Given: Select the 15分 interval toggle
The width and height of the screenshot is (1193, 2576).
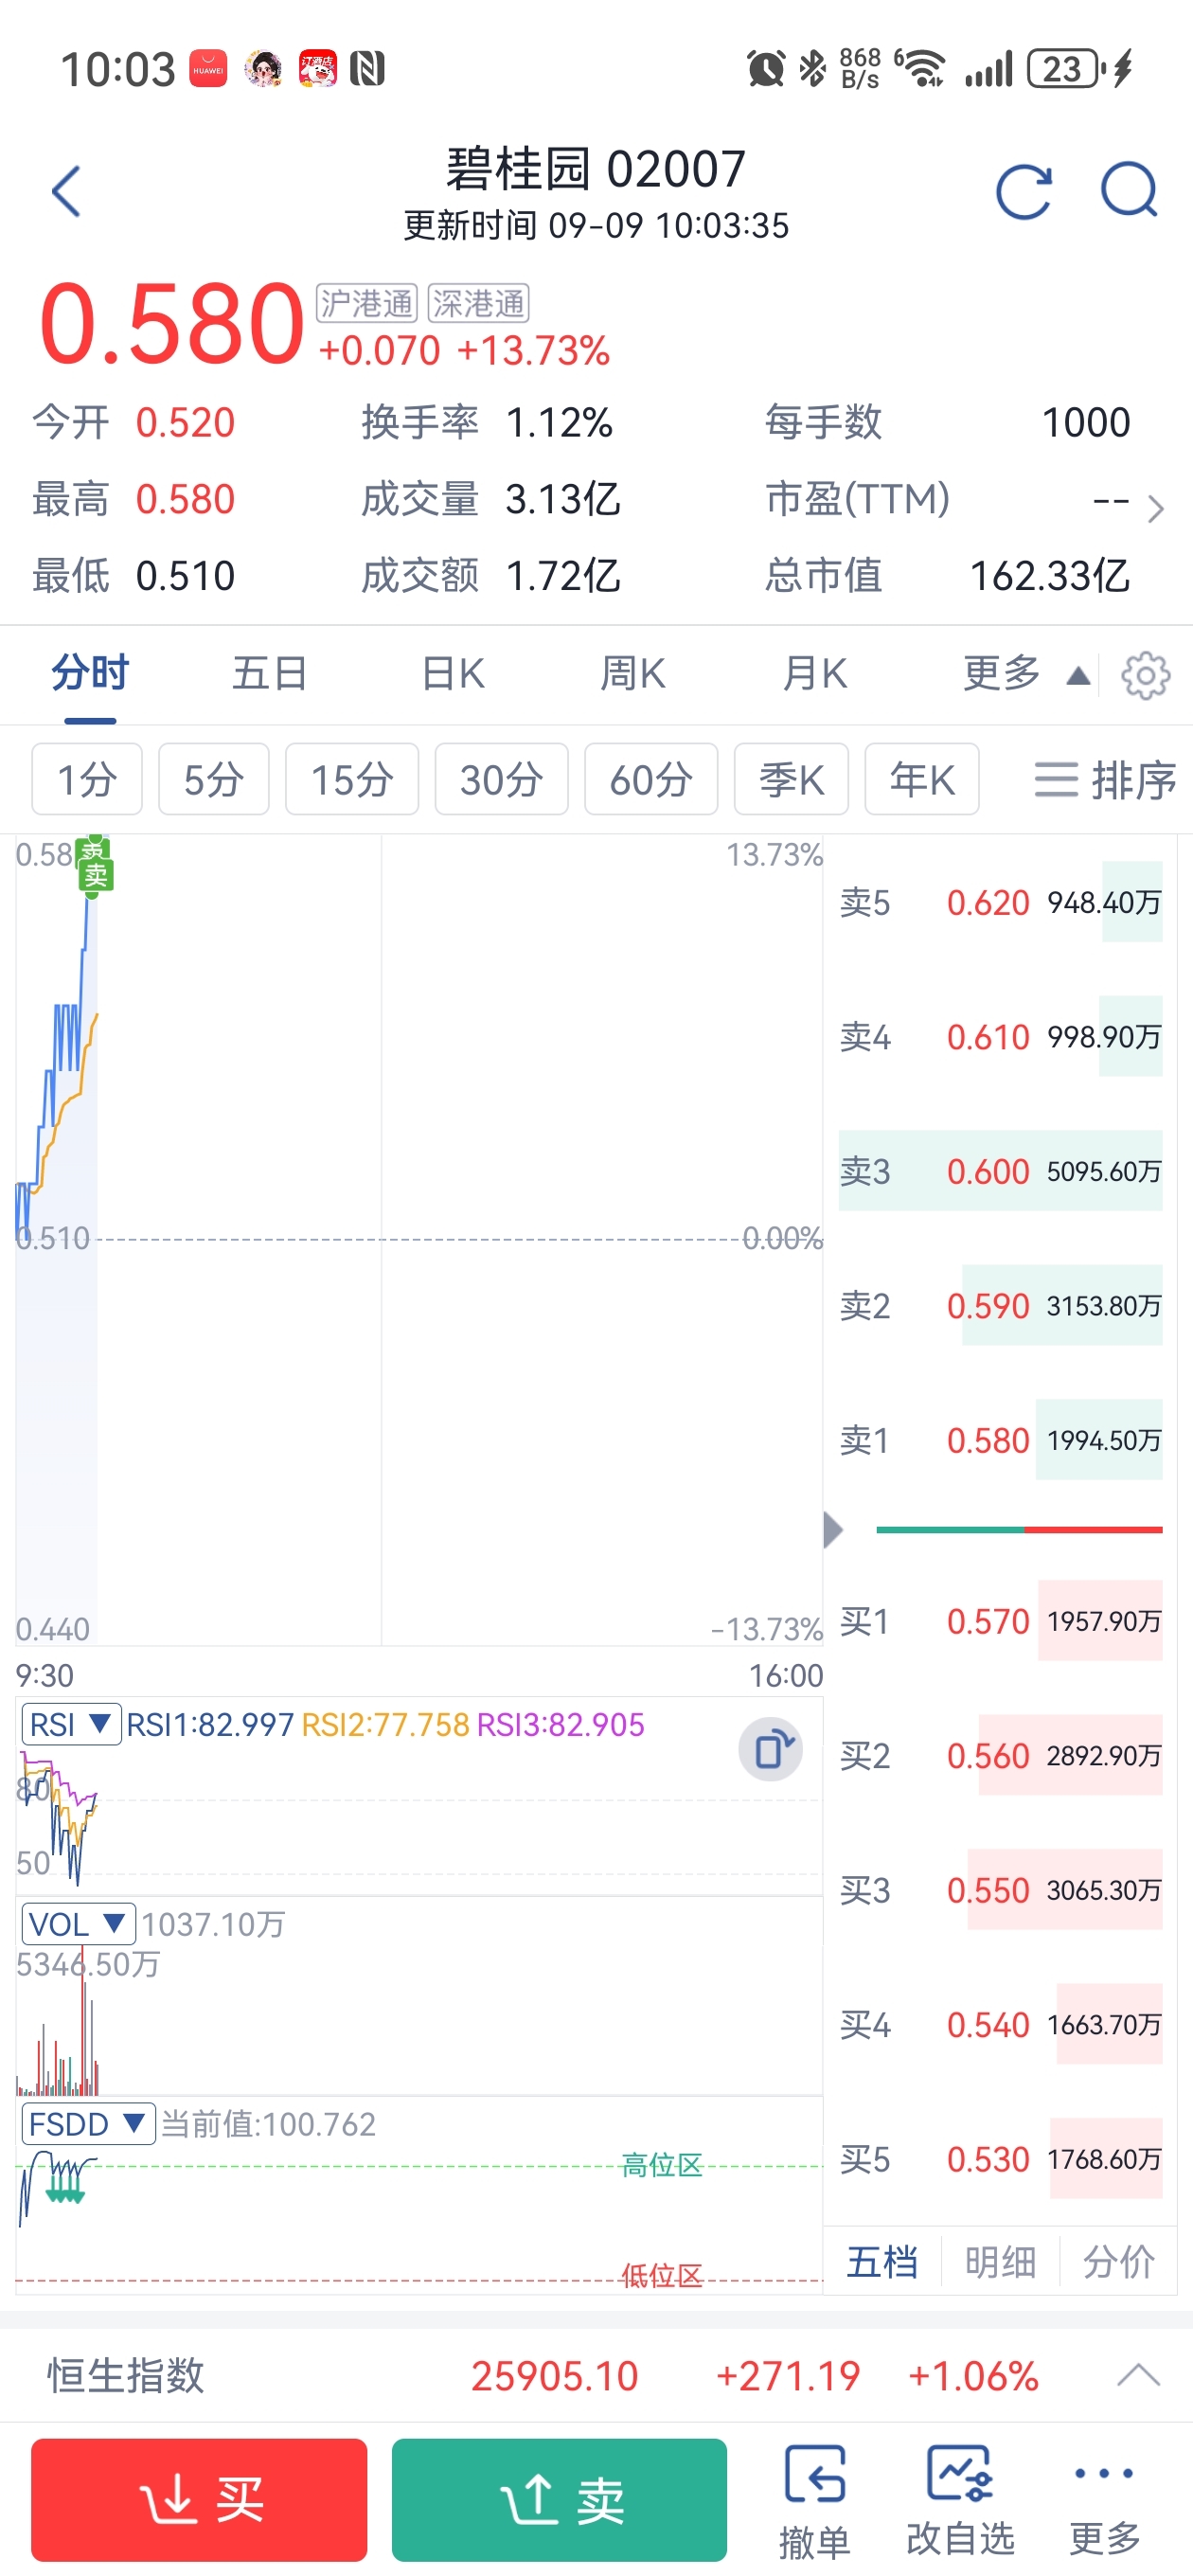Looking at the screenshot, I should coord(352,779).
